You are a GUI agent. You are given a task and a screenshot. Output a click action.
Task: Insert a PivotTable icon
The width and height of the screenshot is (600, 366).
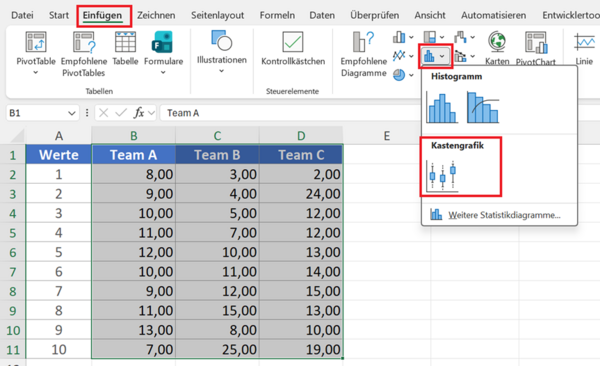tap(36, 42)
